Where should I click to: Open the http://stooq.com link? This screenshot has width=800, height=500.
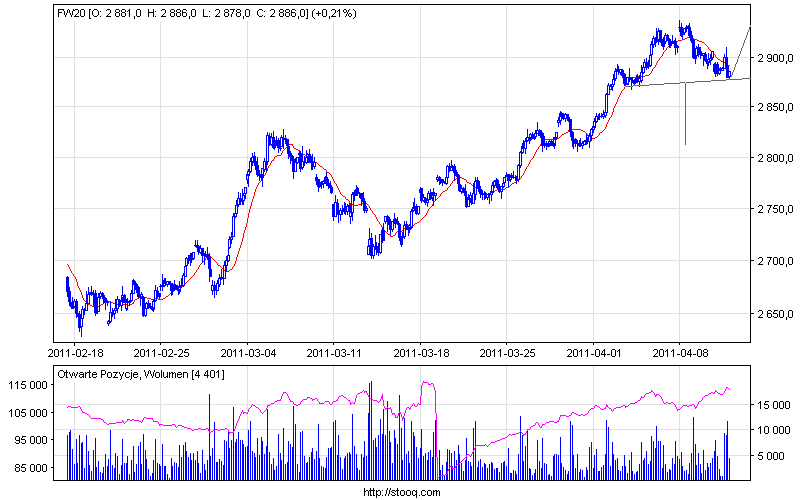click(x=402, y=493)
